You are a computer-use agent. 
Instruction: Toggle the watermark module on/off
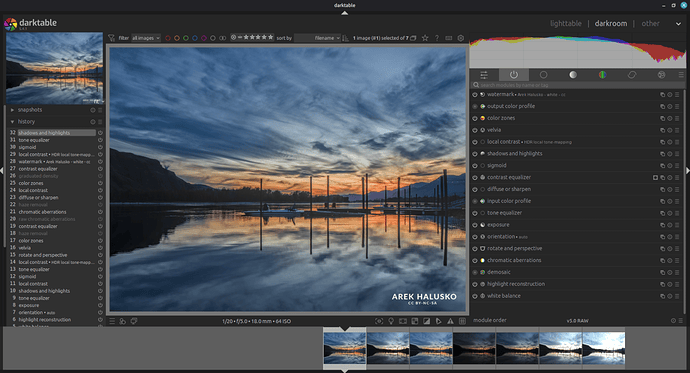click(475, 95)
